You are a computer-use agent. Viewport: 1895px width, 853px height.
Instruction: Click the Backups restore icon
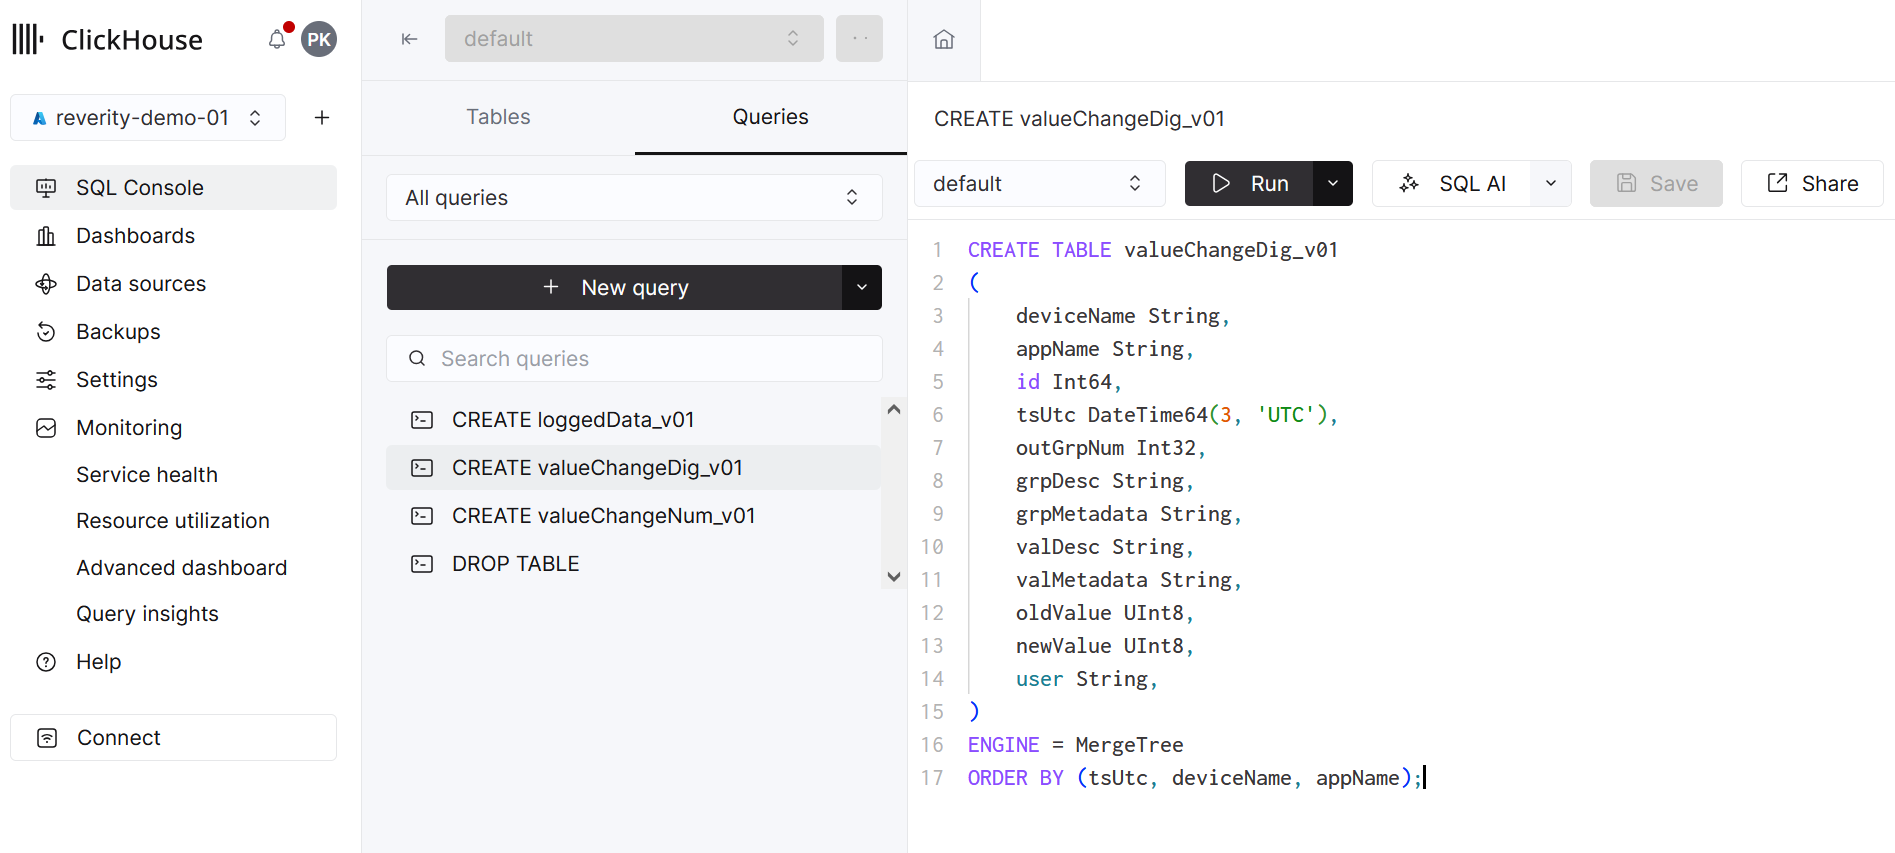tap(46, 332)
